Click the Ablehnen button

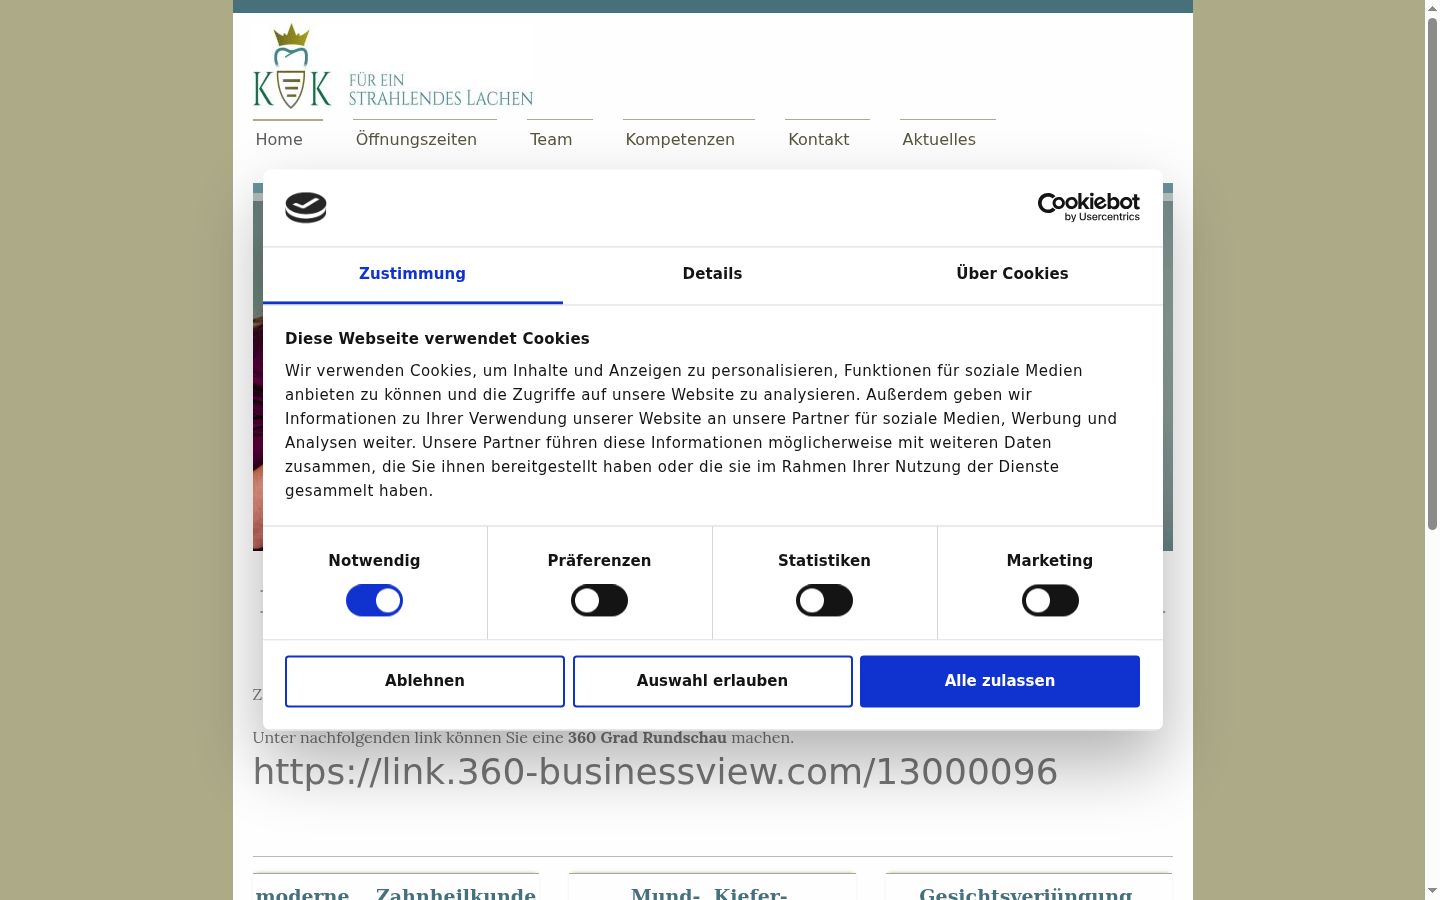click(x=425, y=681)
